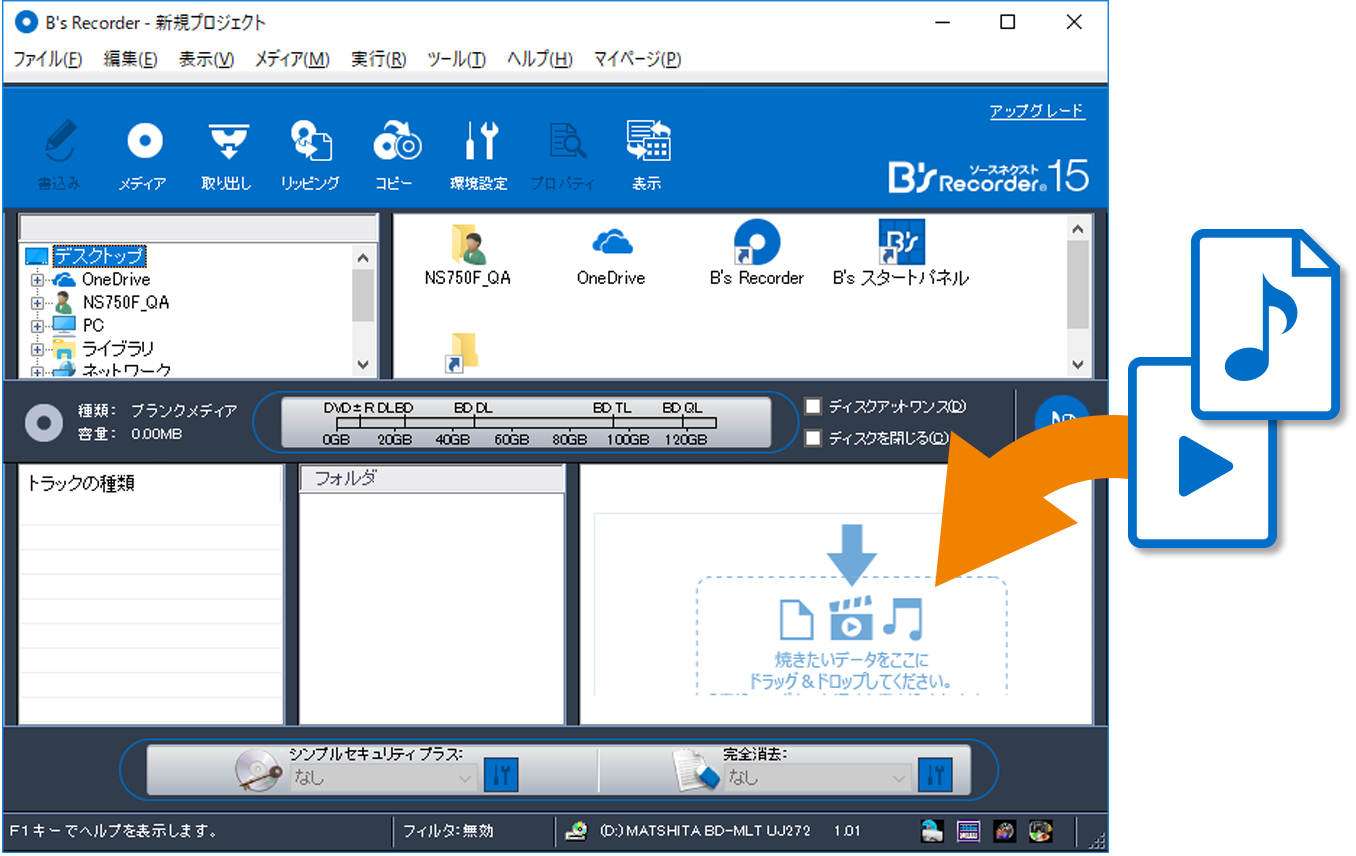Click second status bar tray icon
Image resolution: width=1356 pixels, height=856 pixels.
(x=968, y=831)
